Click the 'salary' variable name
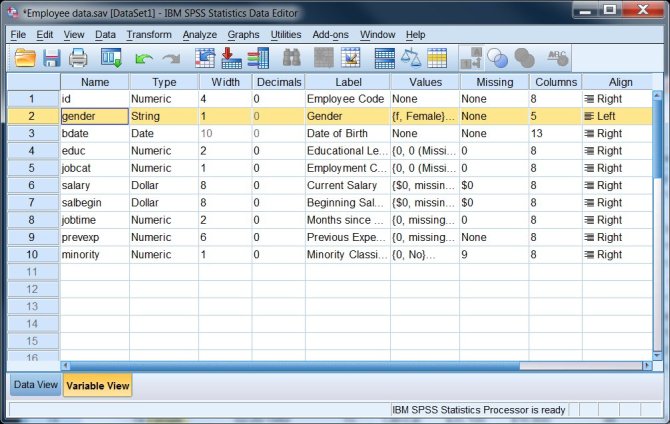 click(x=76, y=186)
